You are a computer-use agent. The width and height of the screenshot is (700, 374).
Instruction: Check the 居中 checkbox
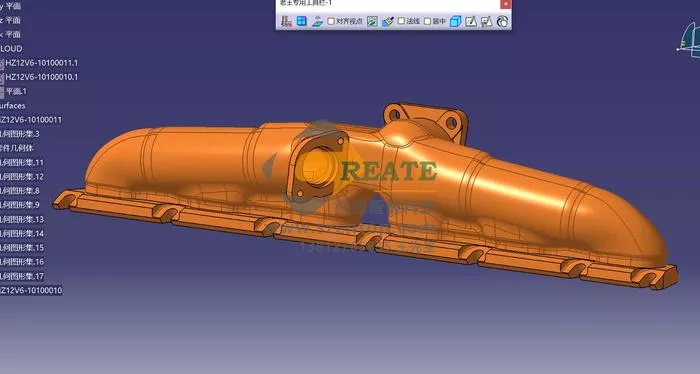point(427,21)
